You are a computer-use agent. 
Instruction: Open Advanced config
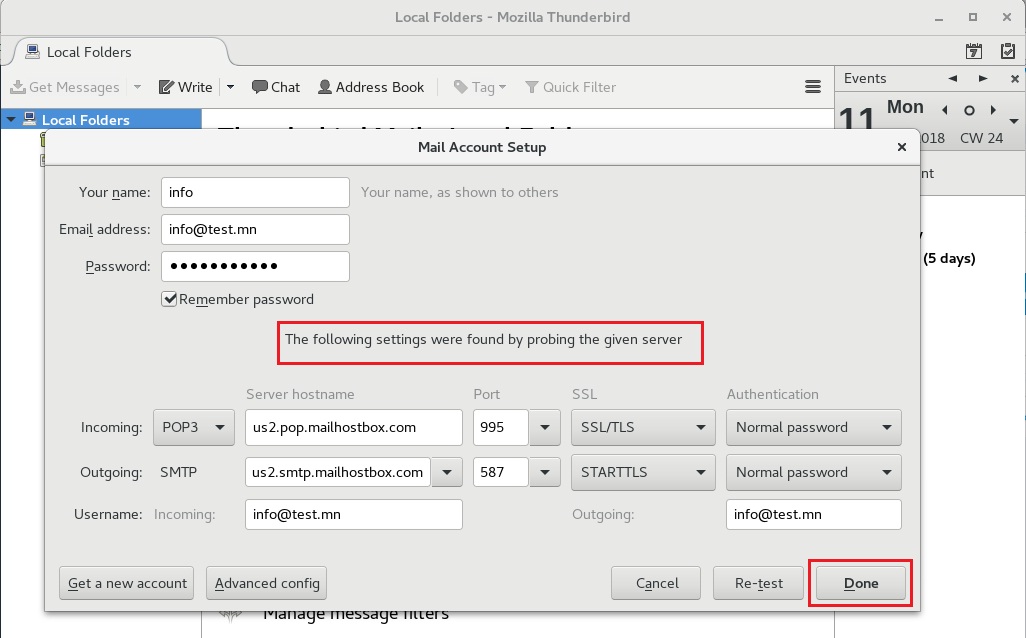[266, 583]
